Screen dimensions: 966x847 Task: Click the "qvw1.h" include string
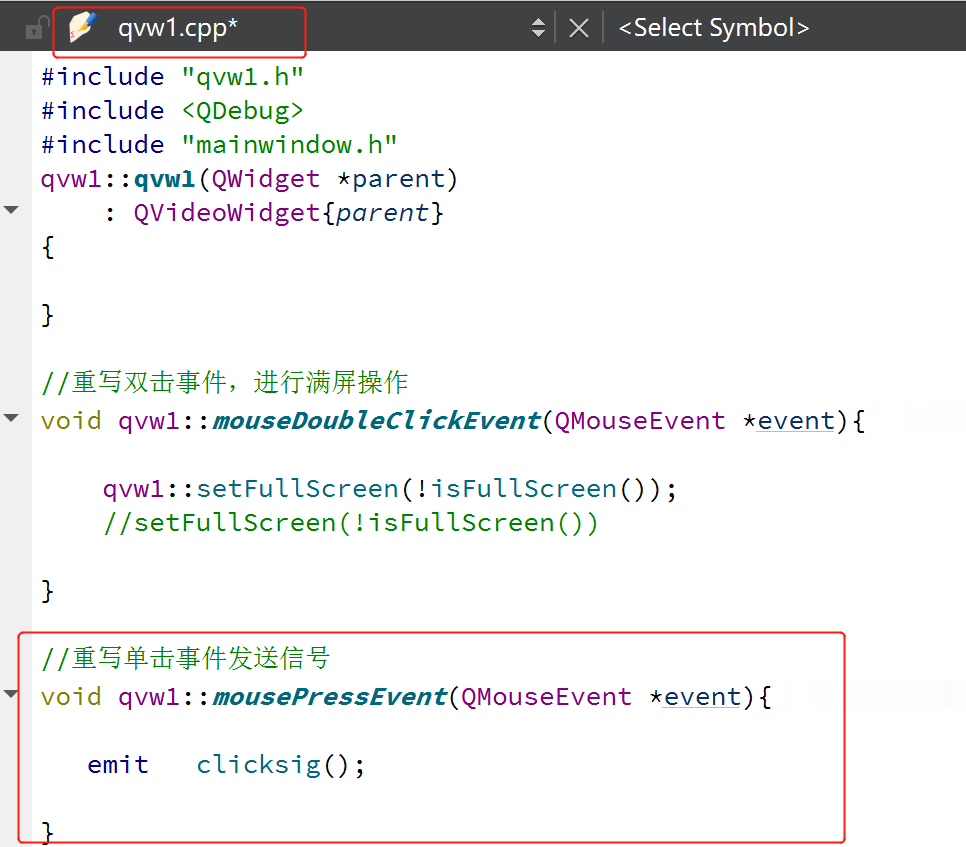pos(242,77)
